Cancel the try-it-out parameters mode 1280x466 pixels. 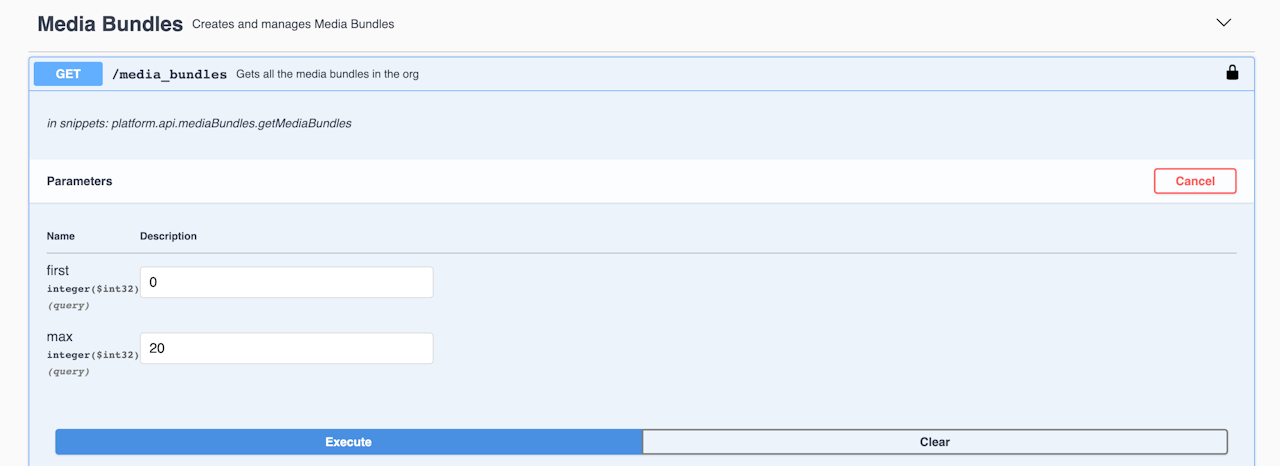[1194, 181]
